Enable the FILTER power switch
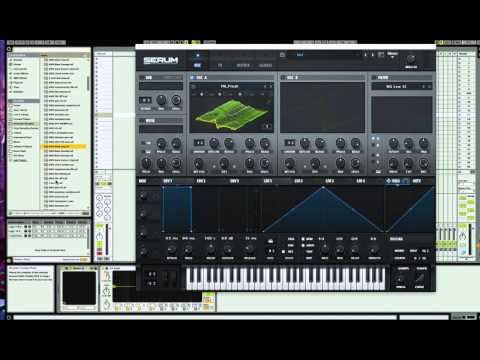 (x=374, y=77)
